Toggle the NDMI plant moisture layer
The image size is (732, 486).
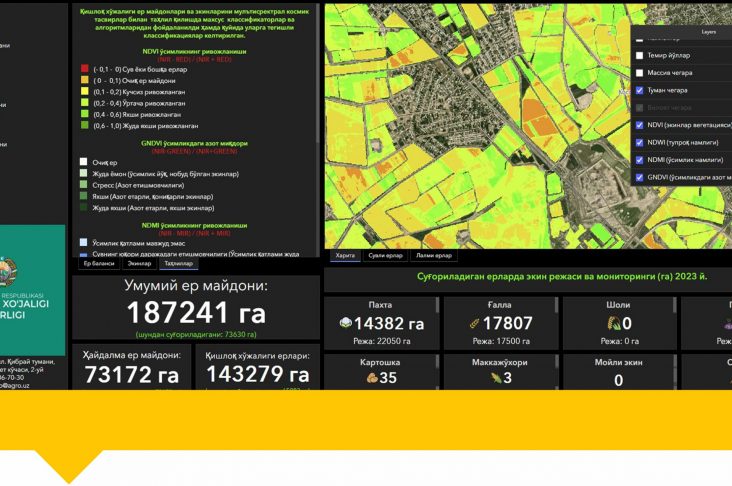point(639,159)
